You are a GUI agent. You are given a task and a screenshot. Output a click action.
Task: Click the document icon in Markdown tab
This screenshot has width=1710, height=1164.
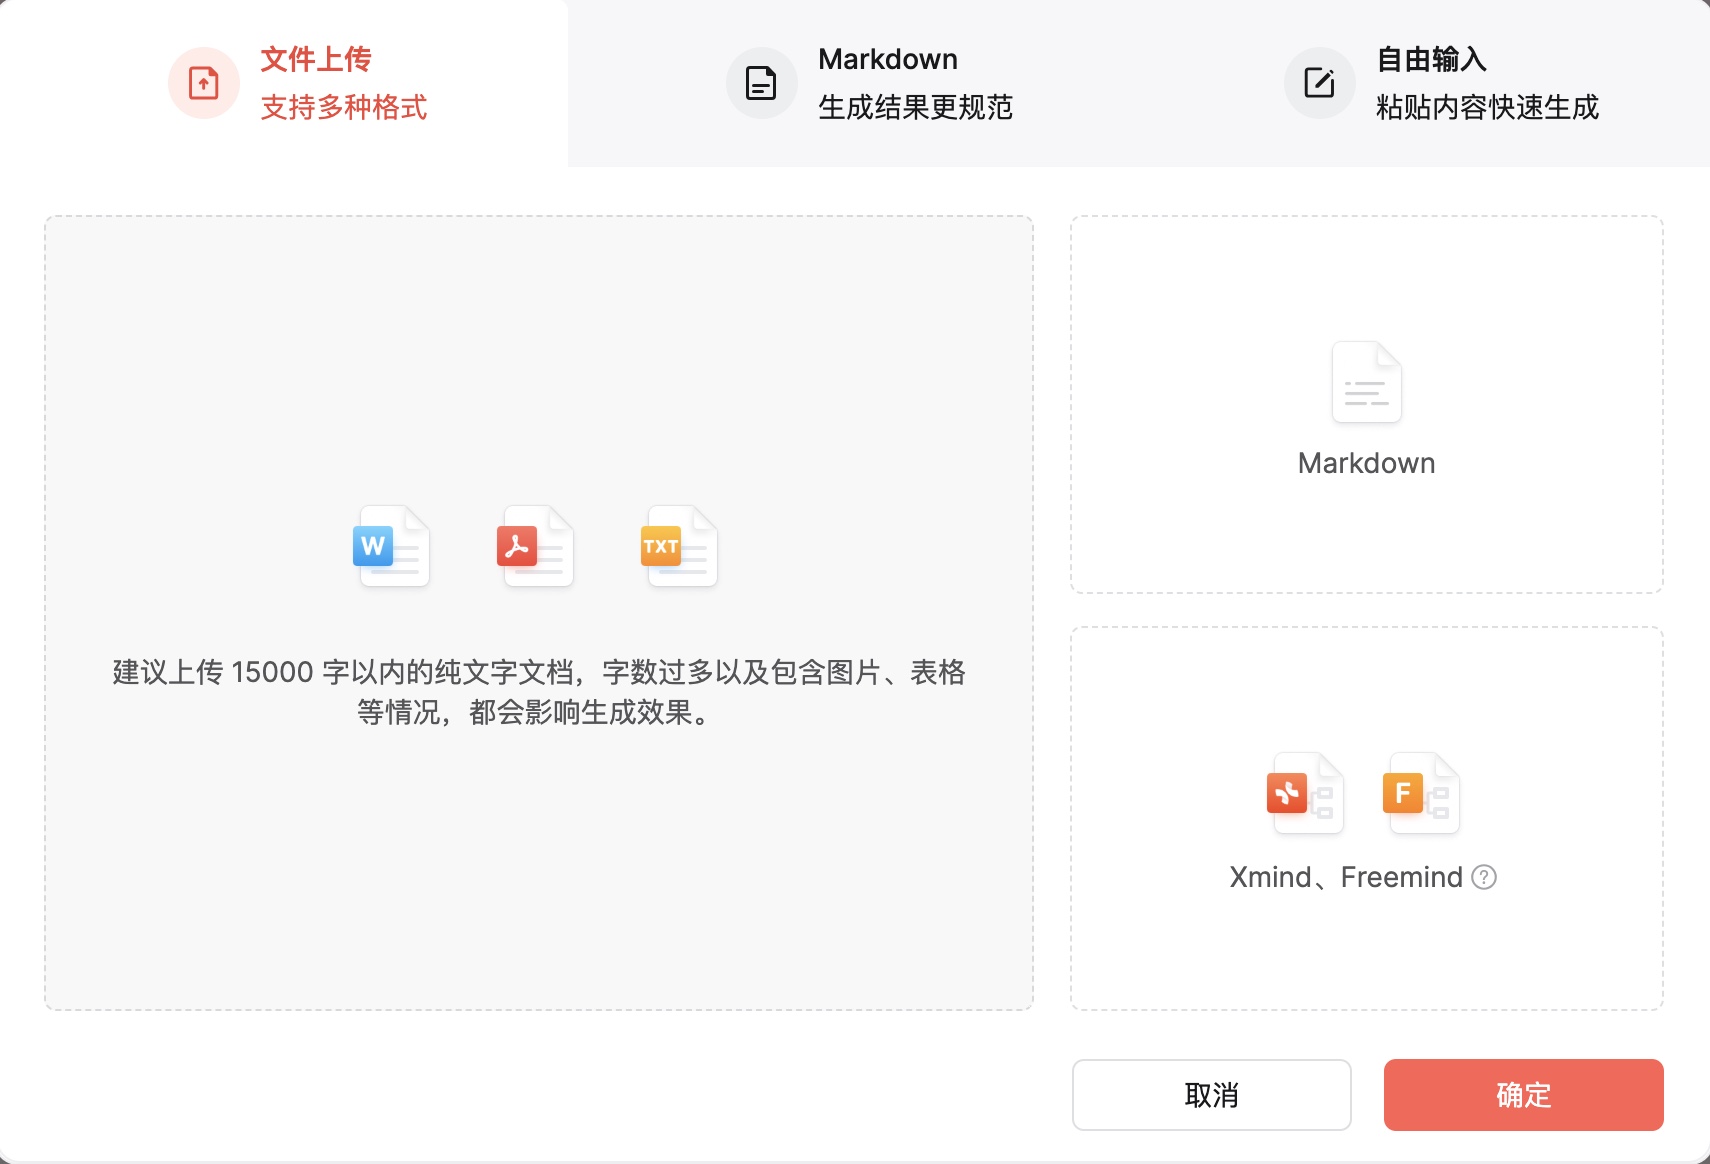[762, 83]
